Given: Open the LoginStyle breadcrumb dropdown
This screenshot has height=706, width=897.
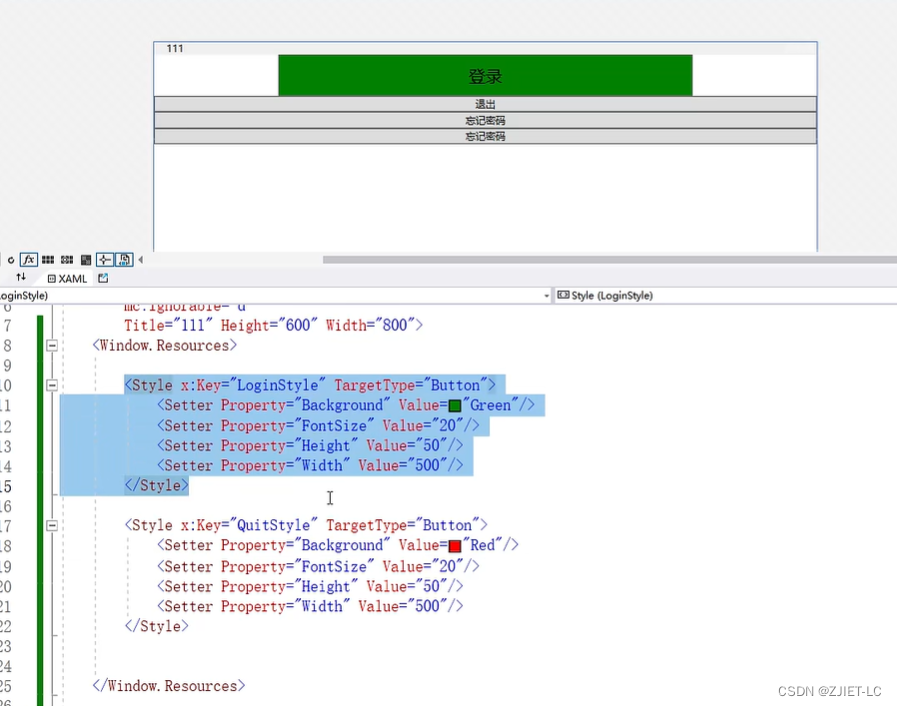Looking at the screenshot, I should coord(546,295).
